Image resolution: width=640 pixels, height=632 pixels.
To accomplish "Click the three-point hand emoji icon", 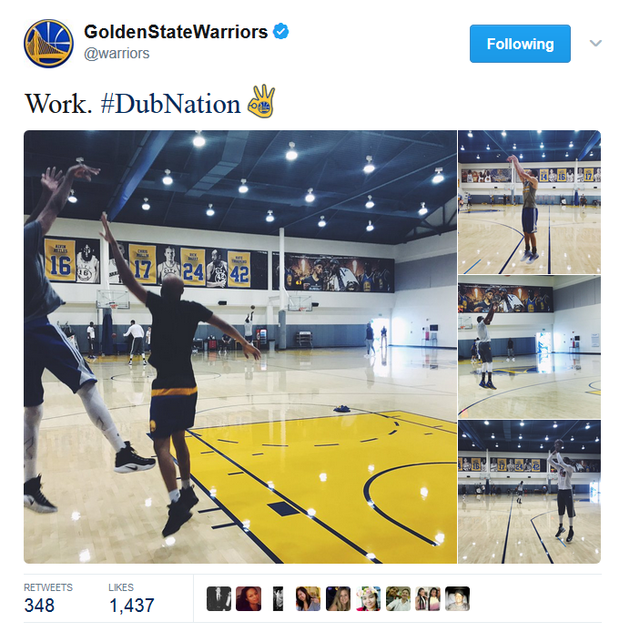I will click(261, 101).
